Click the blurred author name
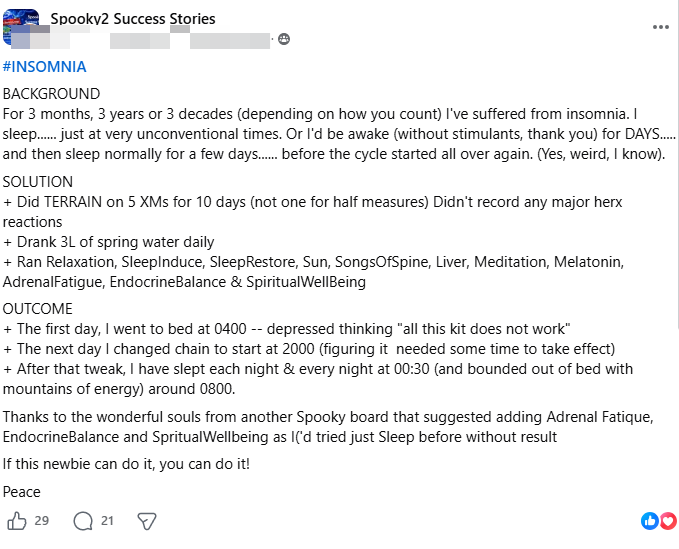 (90, 40)
